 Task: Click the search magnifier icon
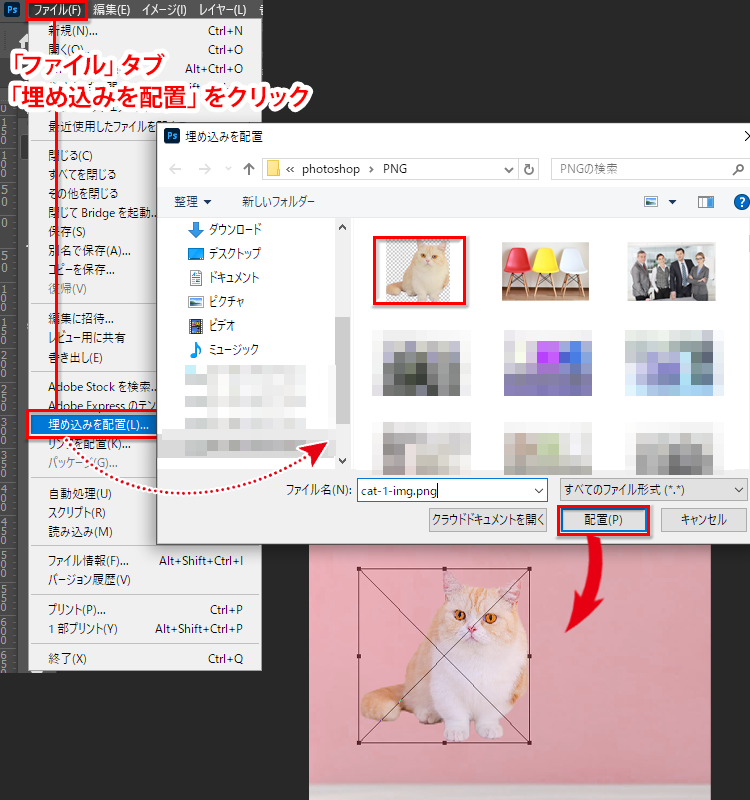click(738, 169)
